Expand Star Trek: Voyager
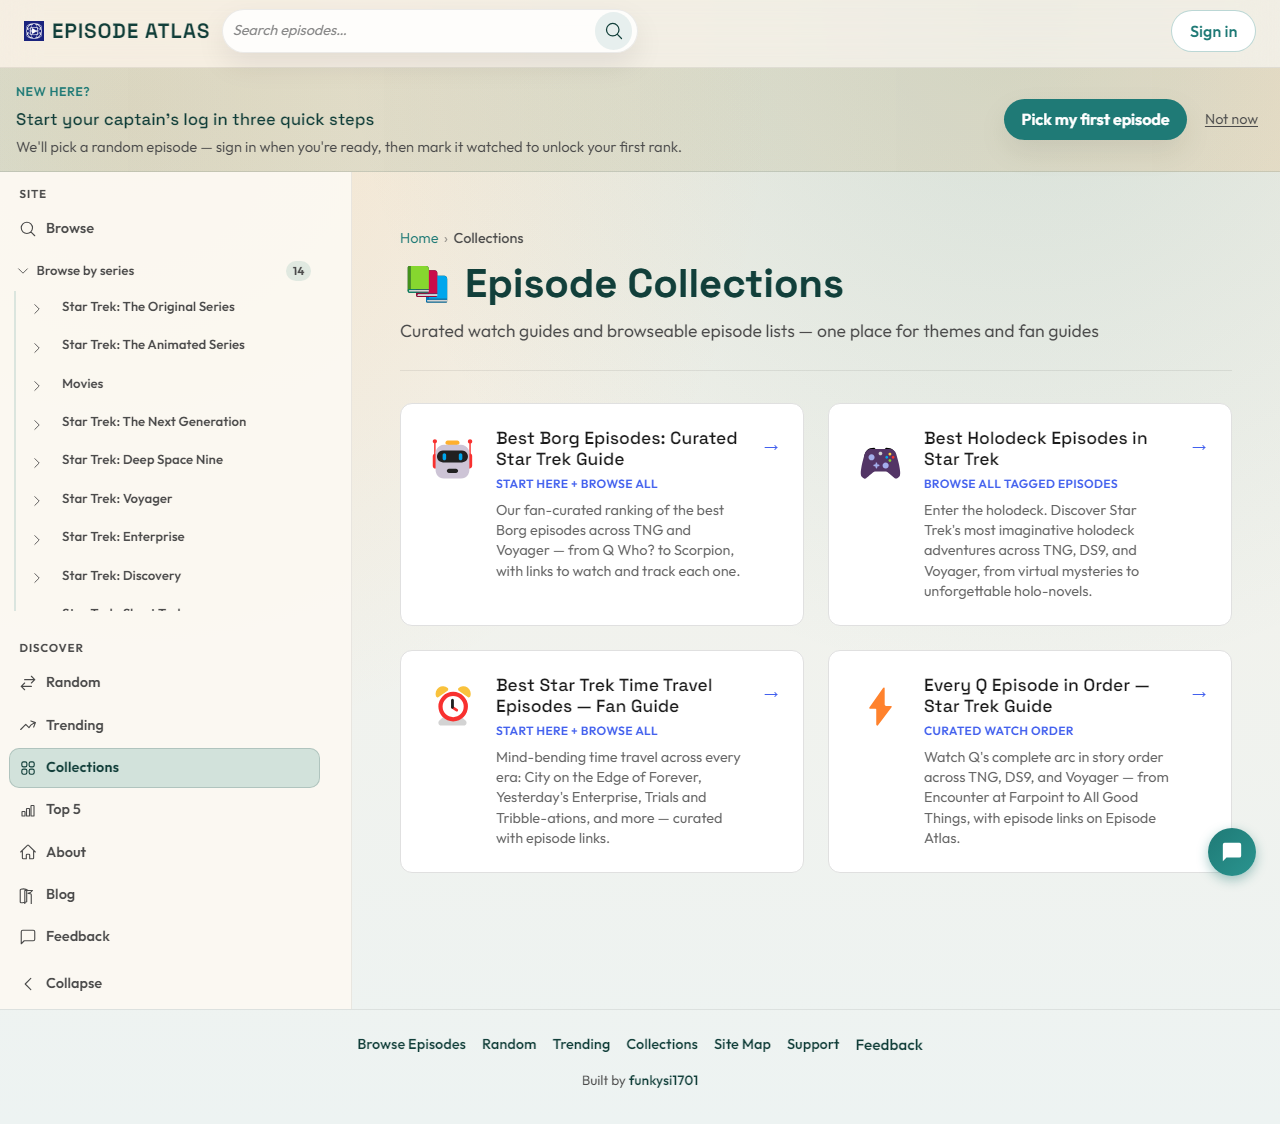Screen dimensions: 1280x1124 pos(37,500)
